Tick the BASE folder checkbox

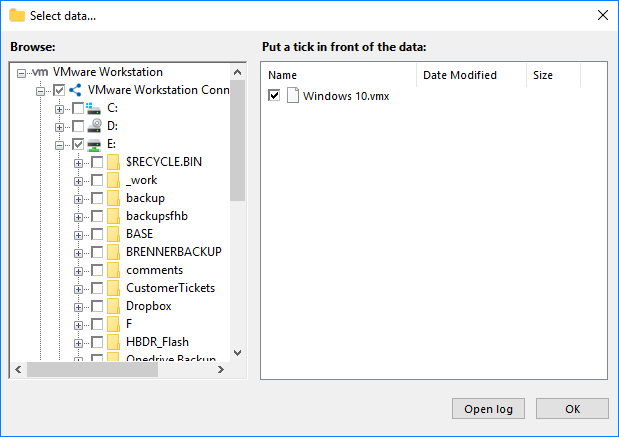[97, 234]
